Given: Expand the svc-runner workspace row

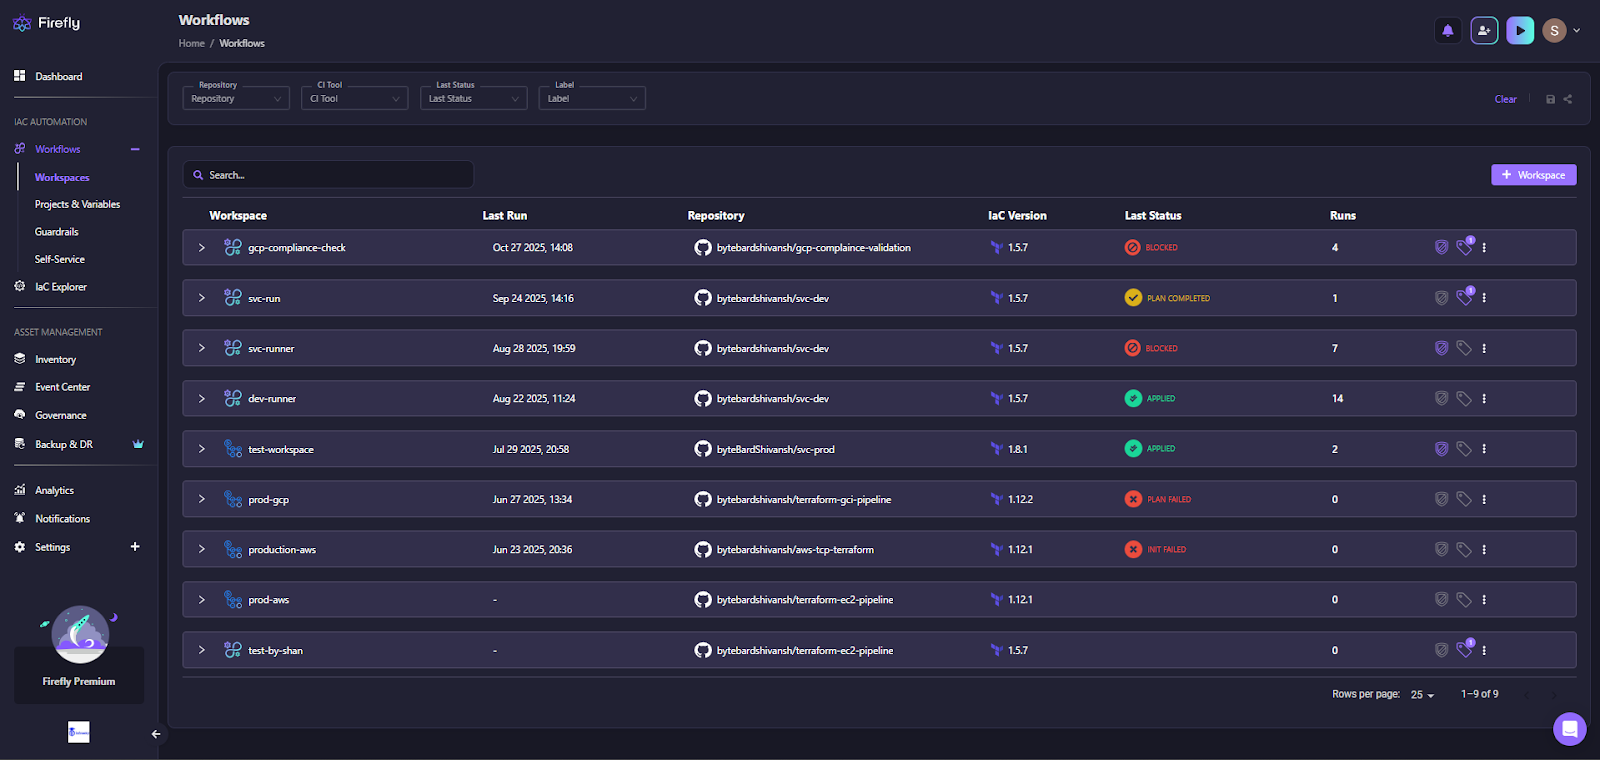Looking at the screenshot, I should [201, 348].
